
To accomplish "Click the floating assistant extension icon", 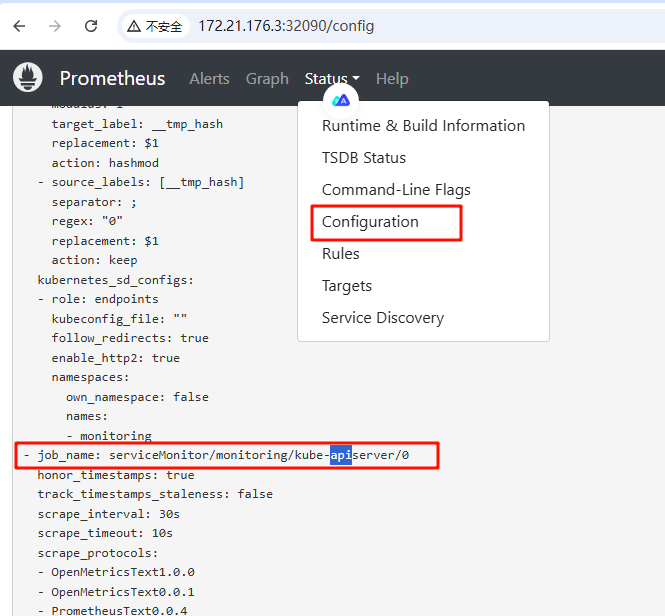I will (341, 101).
